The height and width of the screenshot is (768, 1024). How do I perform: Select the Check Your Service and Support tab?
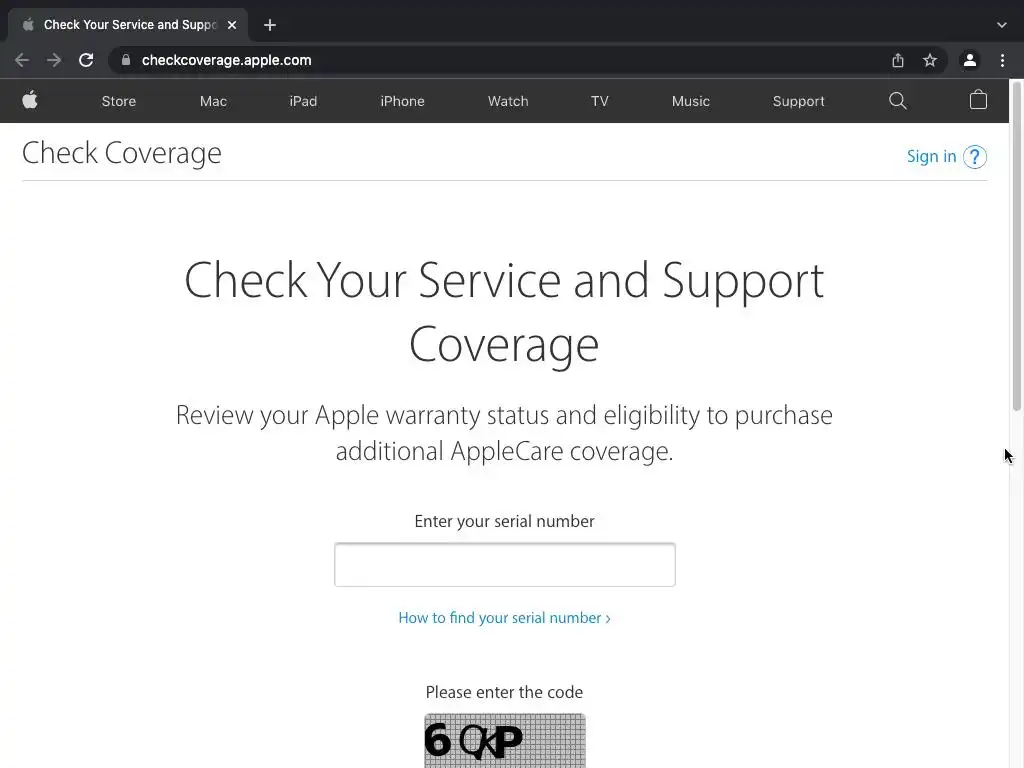(128, 25)
